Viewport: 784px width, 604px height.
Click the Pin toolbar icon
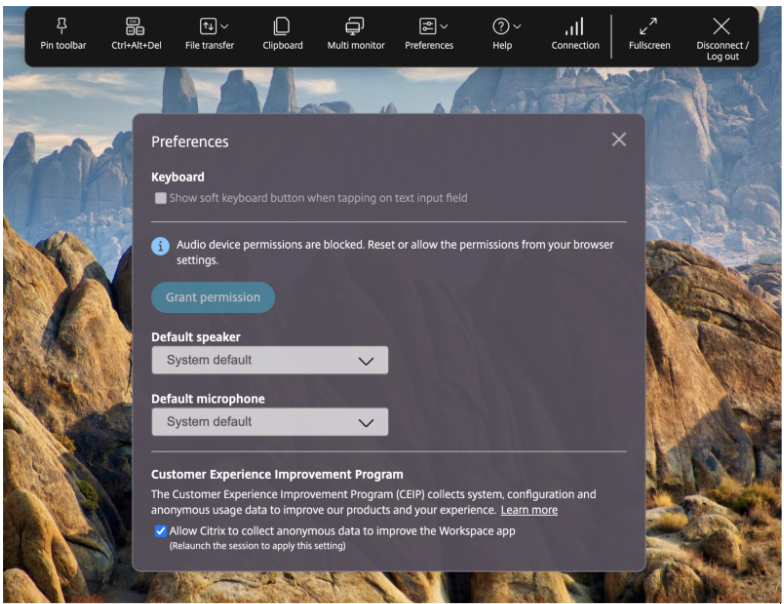[x=63, y=26]
